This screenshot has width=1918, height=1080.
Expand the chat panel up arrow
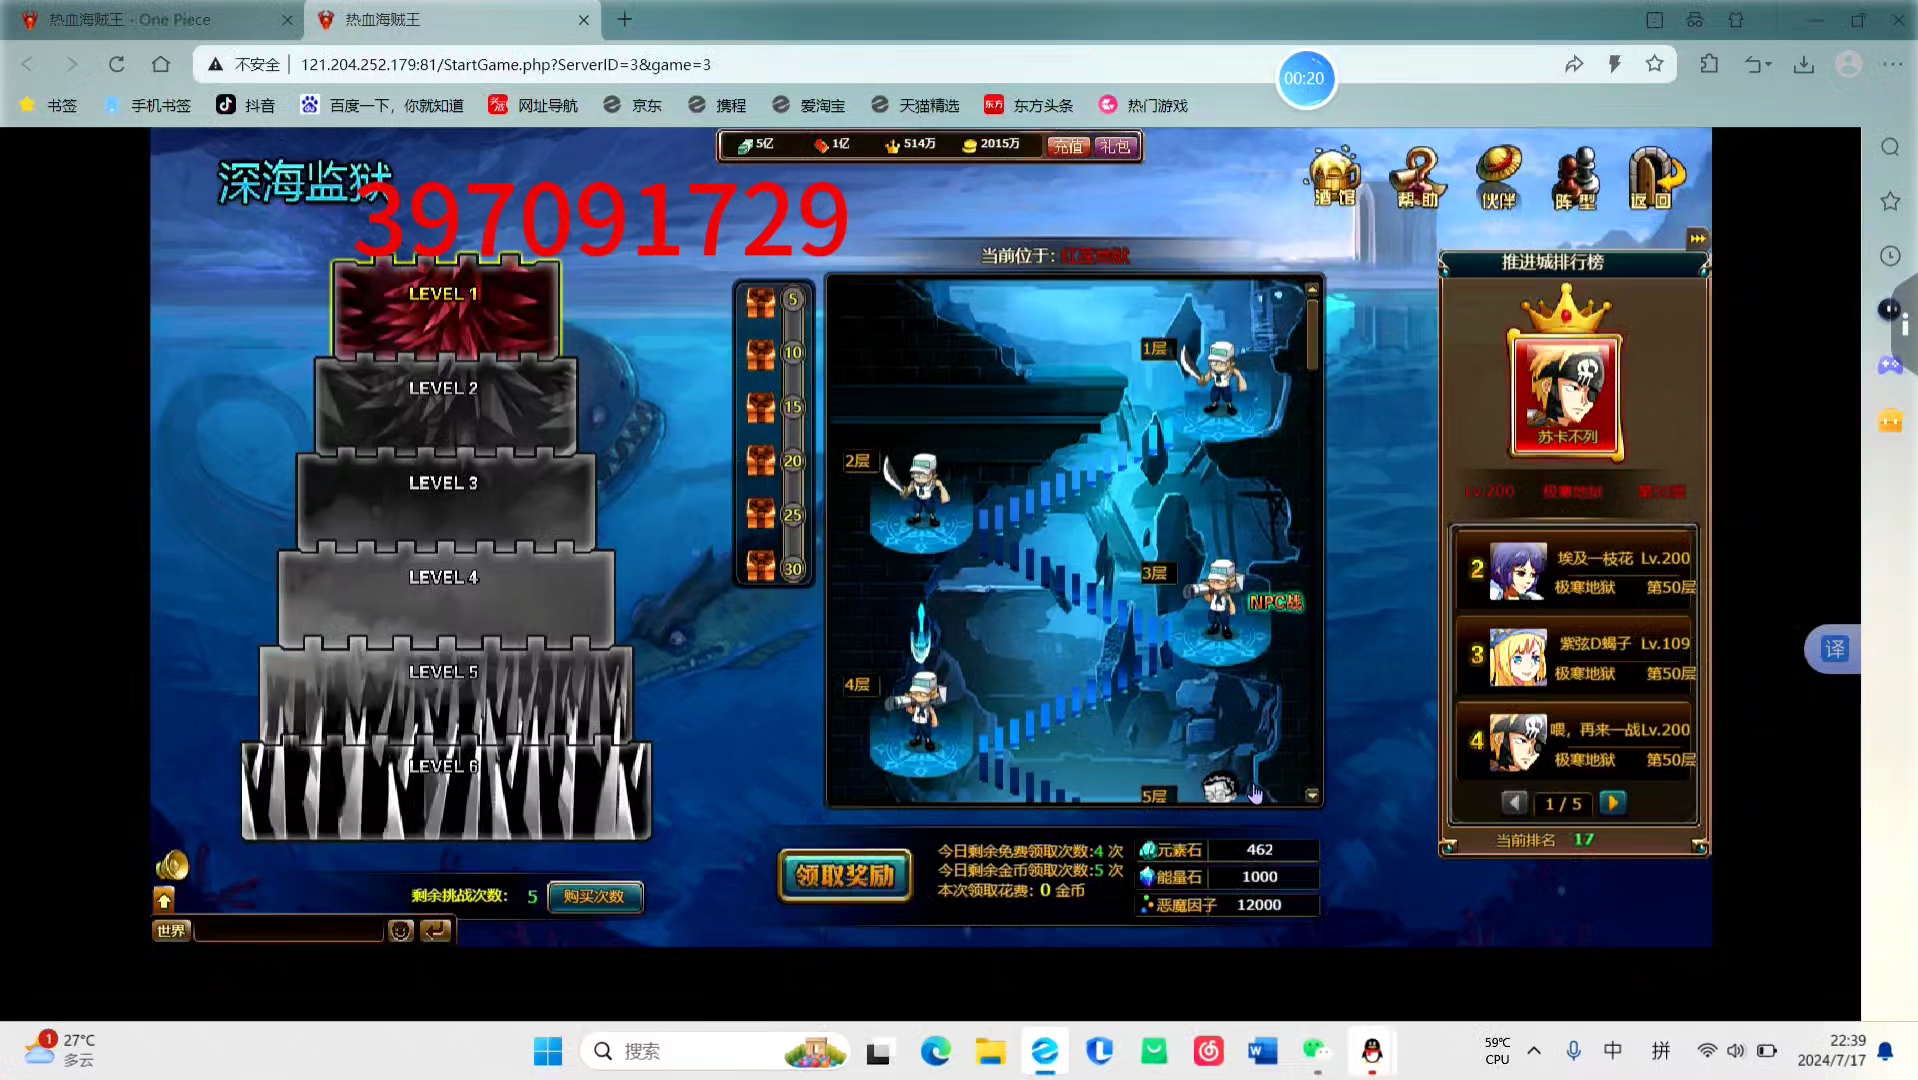pyautogui.click(x=164, y=900)
